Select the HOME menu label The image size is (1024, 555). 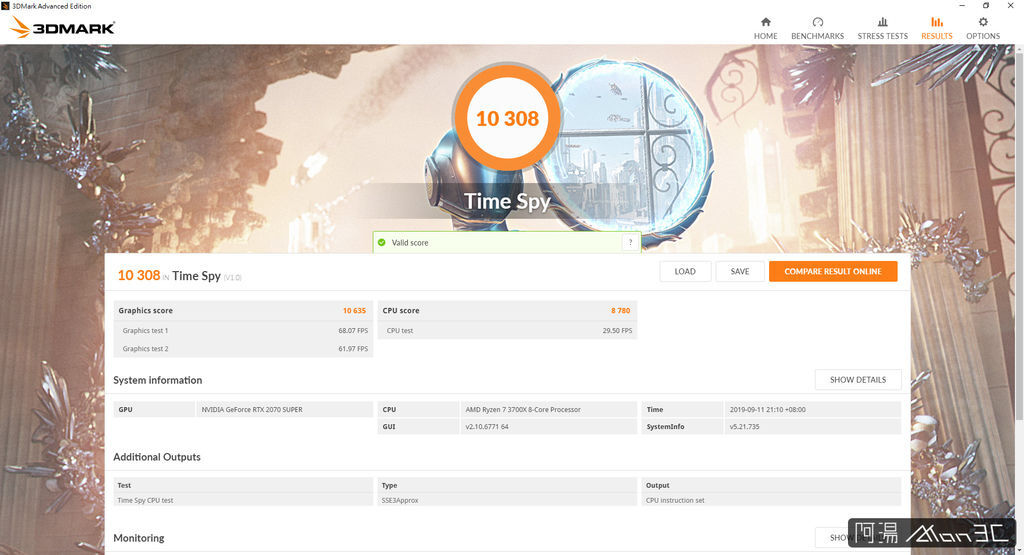pos(765,36)
